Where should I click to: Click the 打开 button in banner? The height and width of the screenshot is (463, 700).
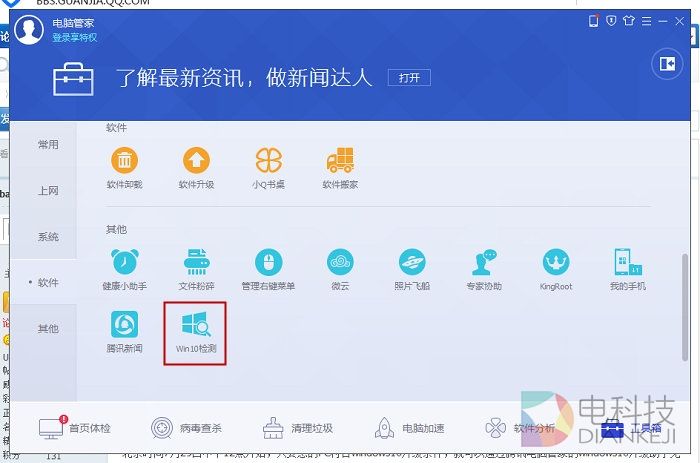409,78
